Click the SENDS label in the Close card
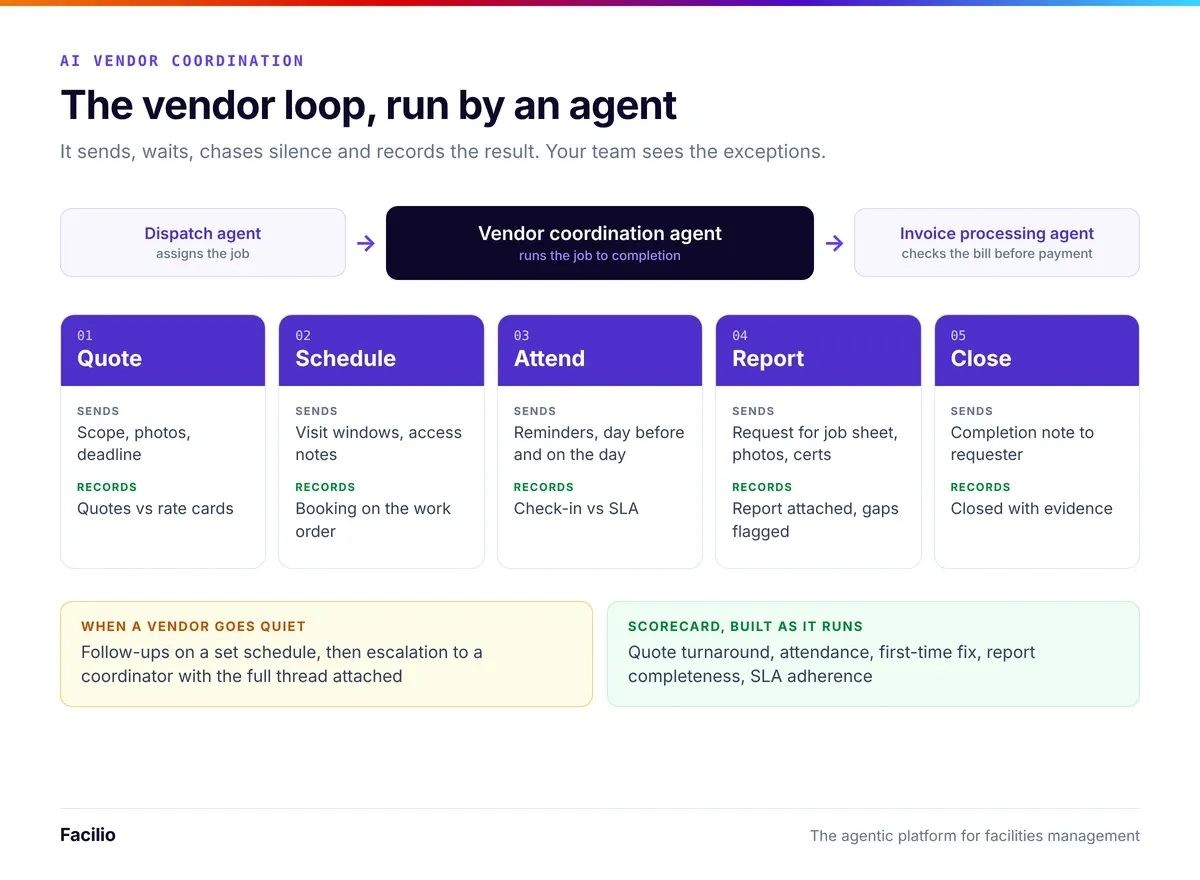The width and height of the screenshot is (1200, 880). 972,411
